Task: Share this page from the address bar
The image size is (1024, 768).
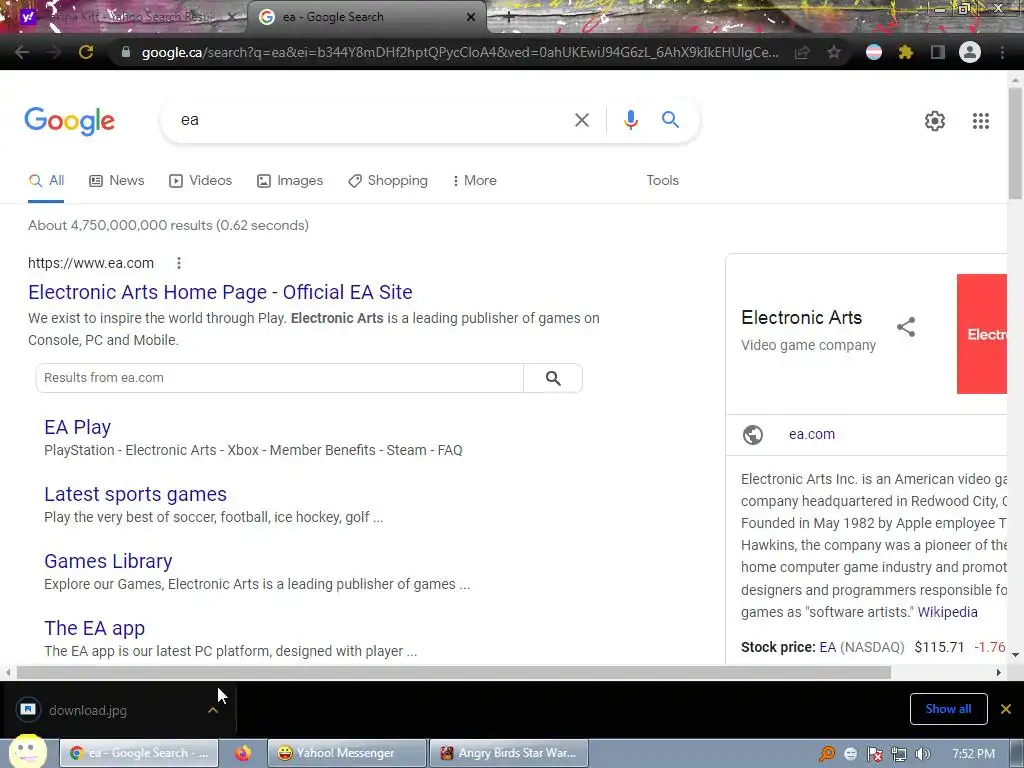Action: [x=802, y=52]
